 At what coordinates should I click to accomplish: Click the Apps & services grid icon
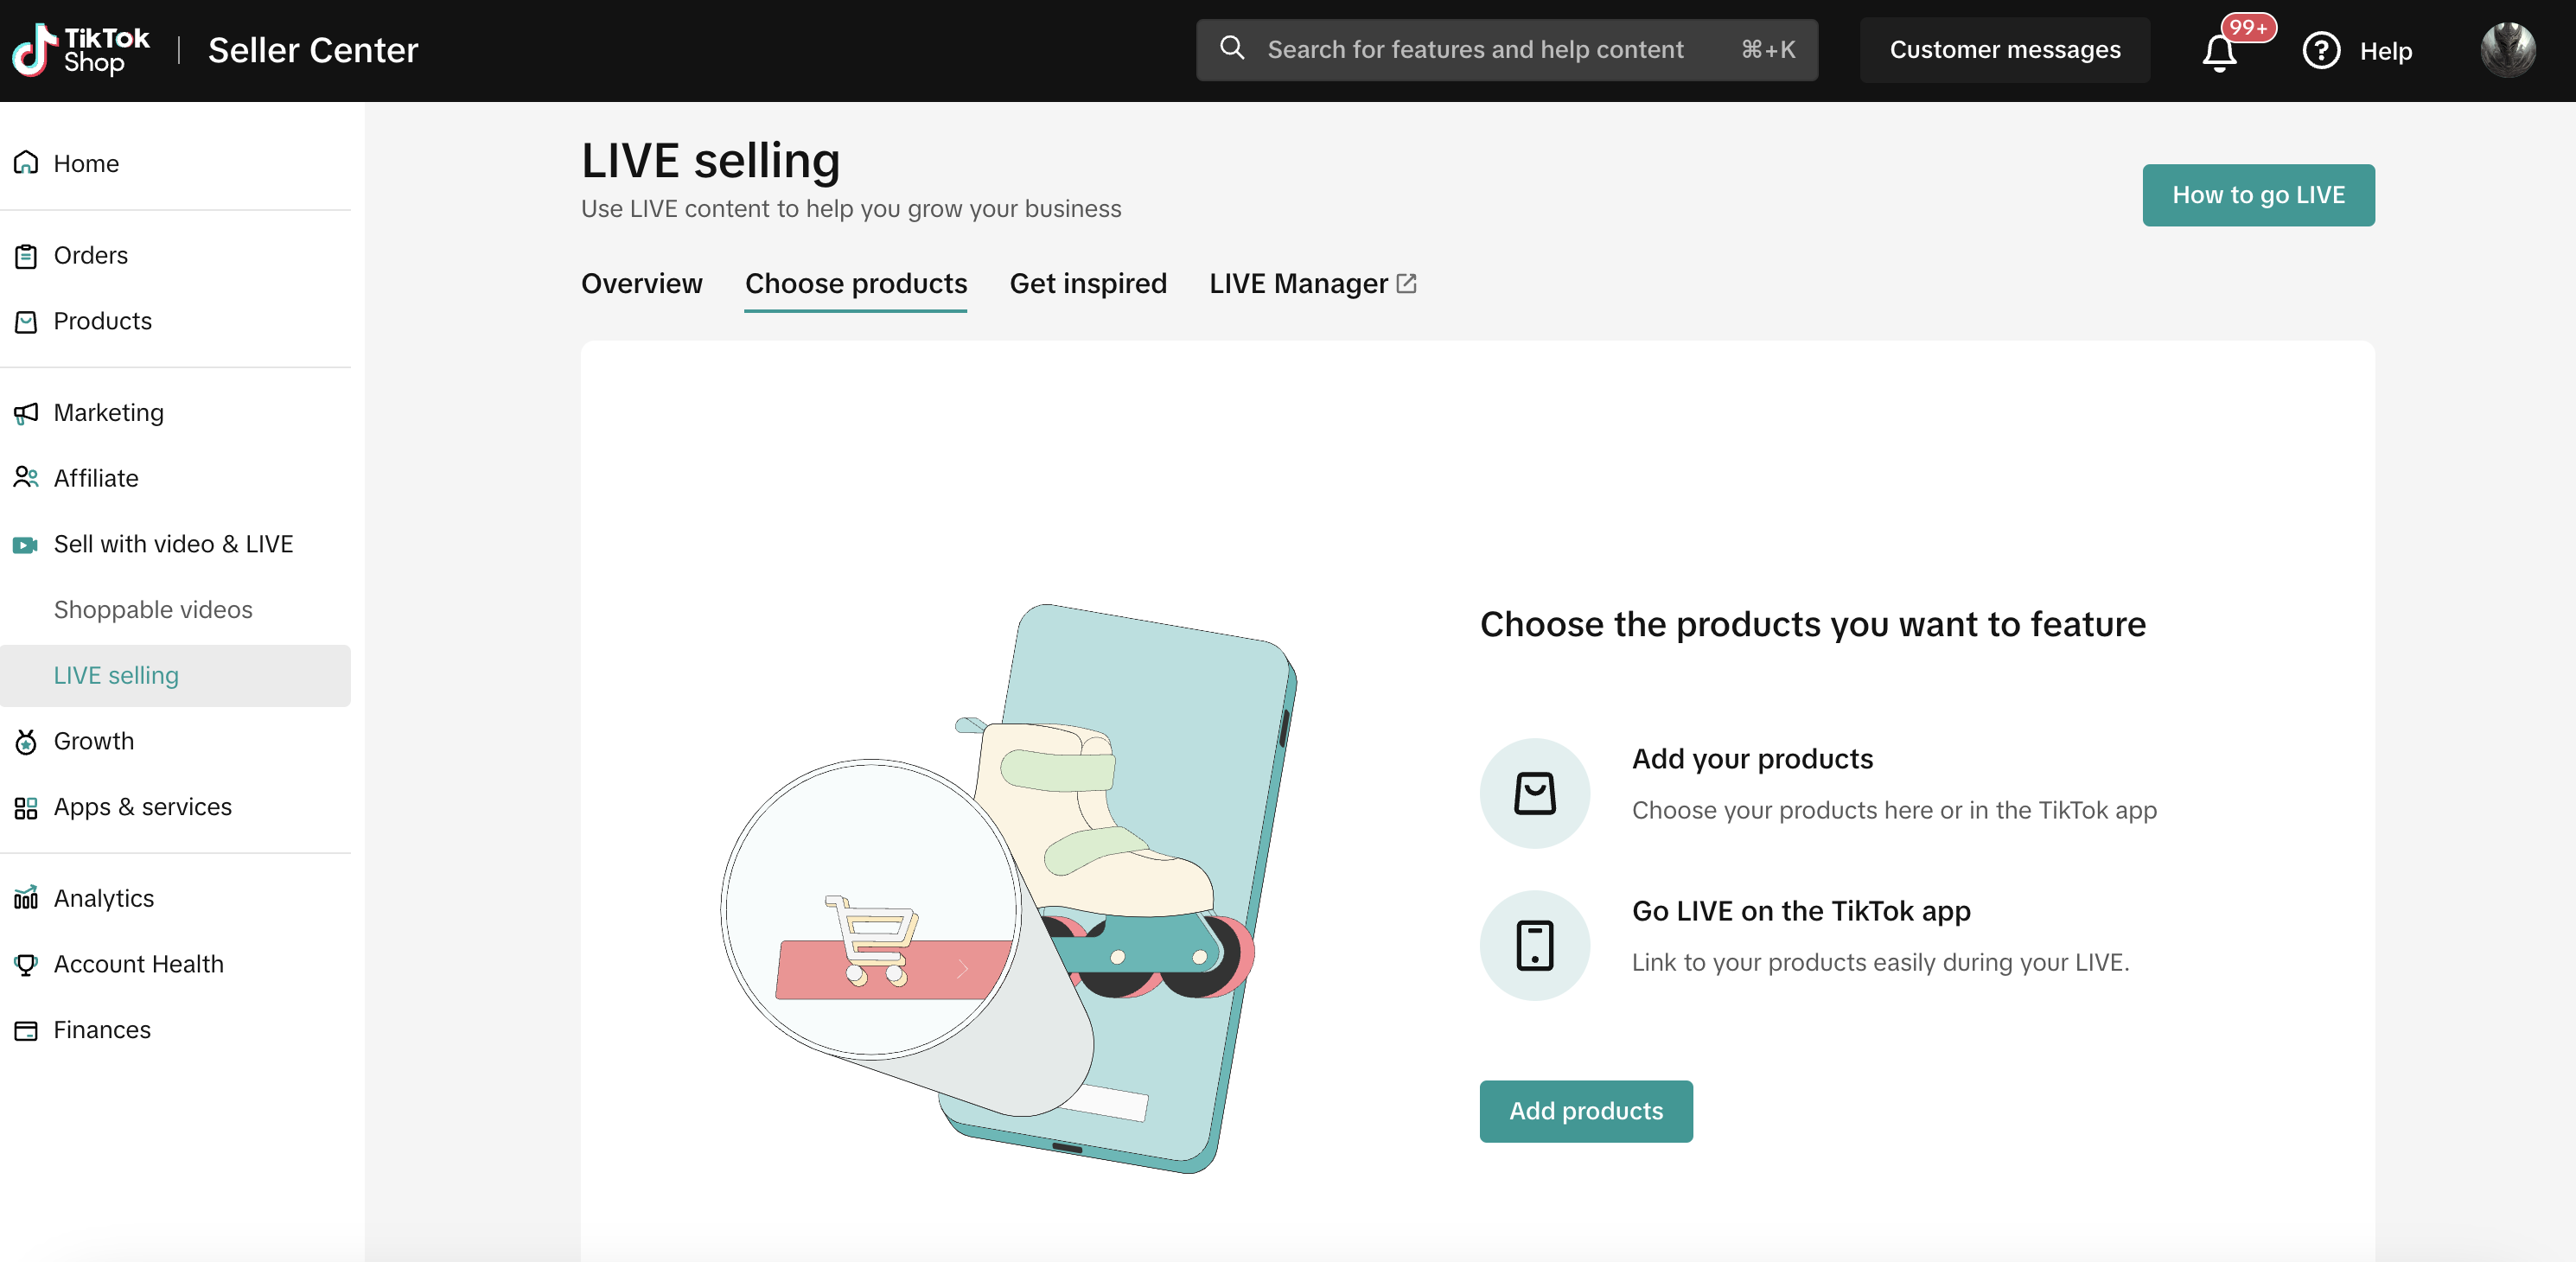tap(26, 807)
